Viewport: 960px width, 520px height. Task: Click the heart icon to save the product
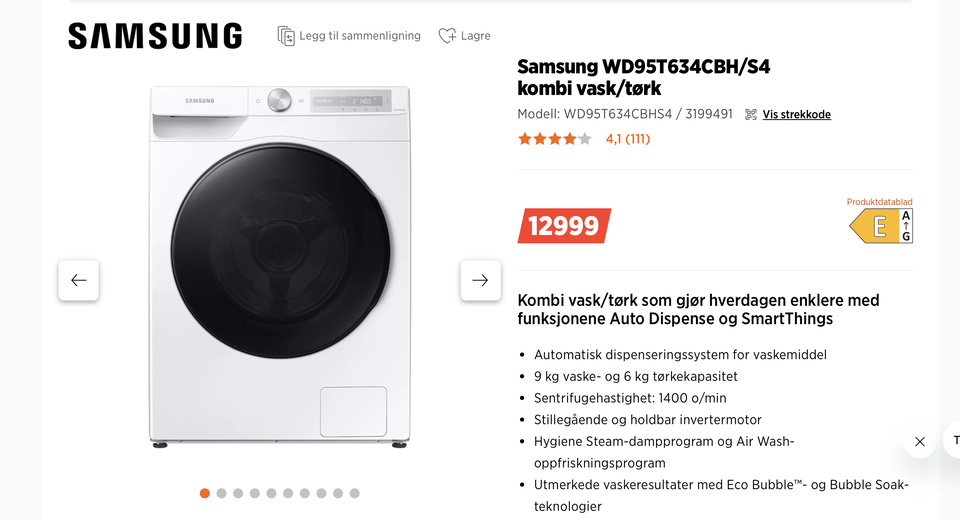tap(448, 36)
